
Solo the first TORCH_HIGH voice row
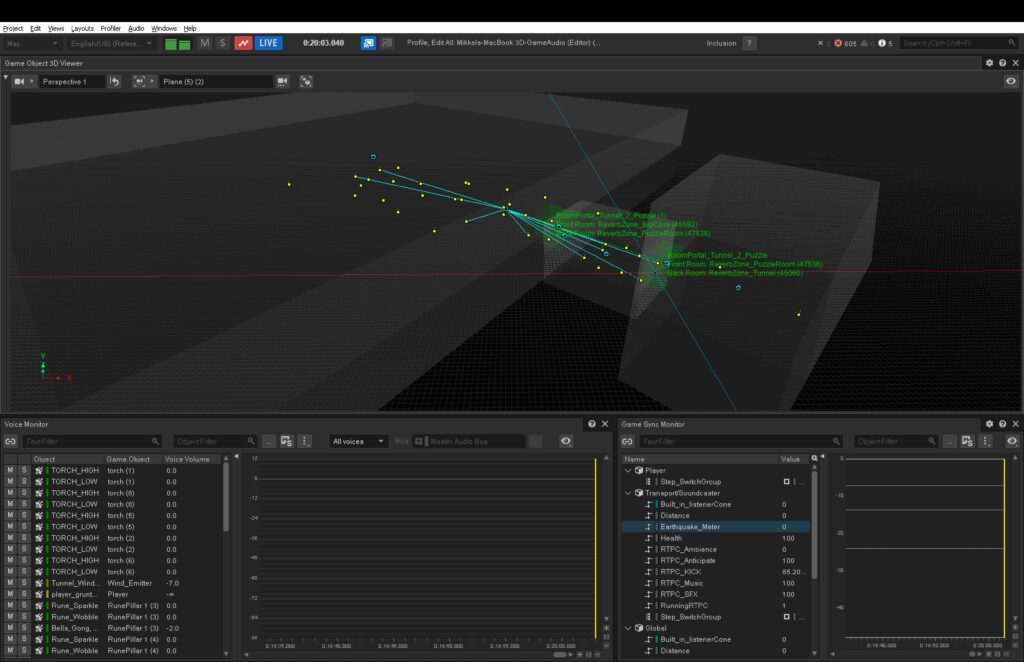[x=24, y=470]
